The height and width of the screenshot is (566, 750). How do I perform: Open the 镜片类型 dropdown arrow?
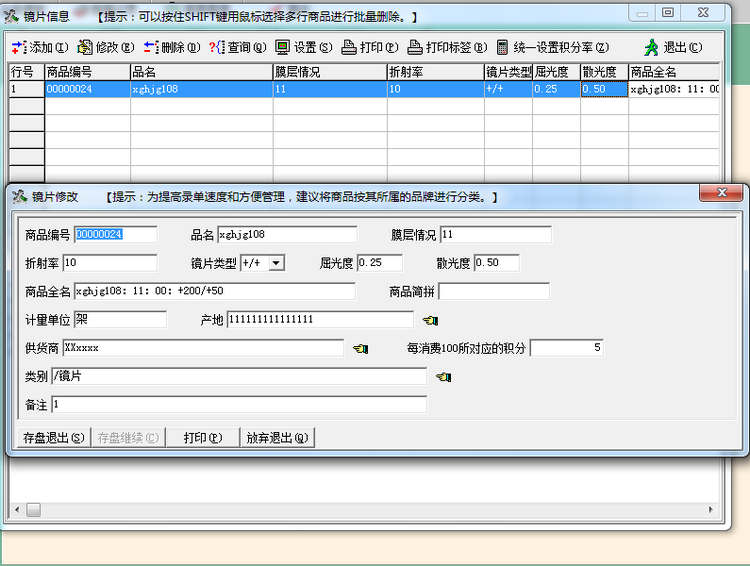[x=276, y=263]
